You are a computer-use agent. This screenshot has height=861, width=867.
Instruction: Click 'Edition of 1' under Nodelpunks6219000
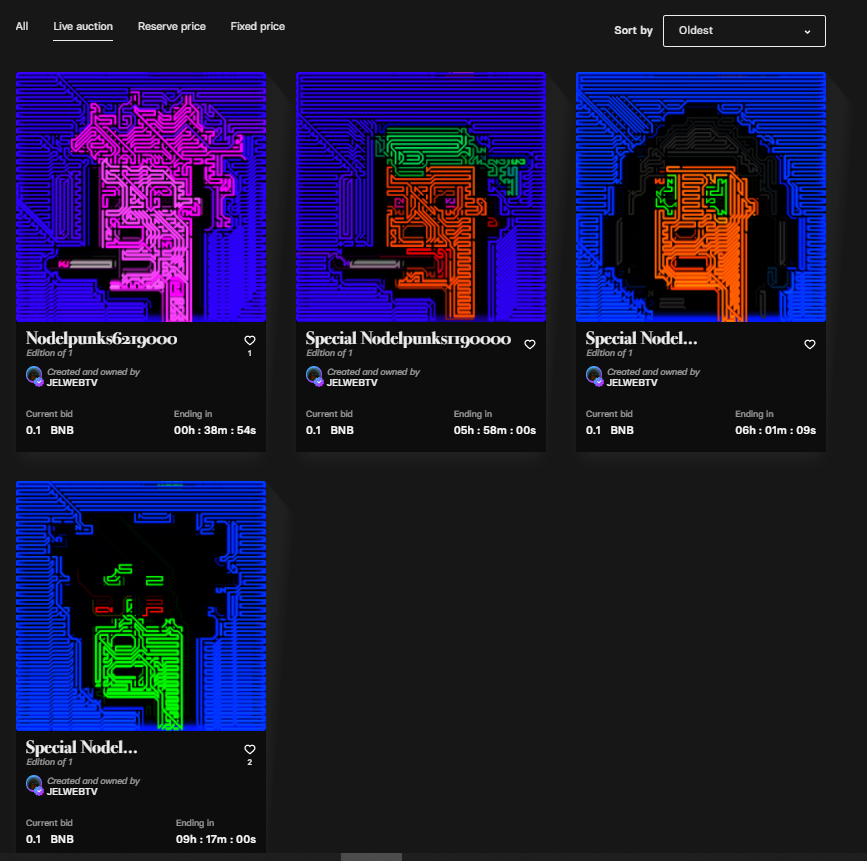(49, 353)
